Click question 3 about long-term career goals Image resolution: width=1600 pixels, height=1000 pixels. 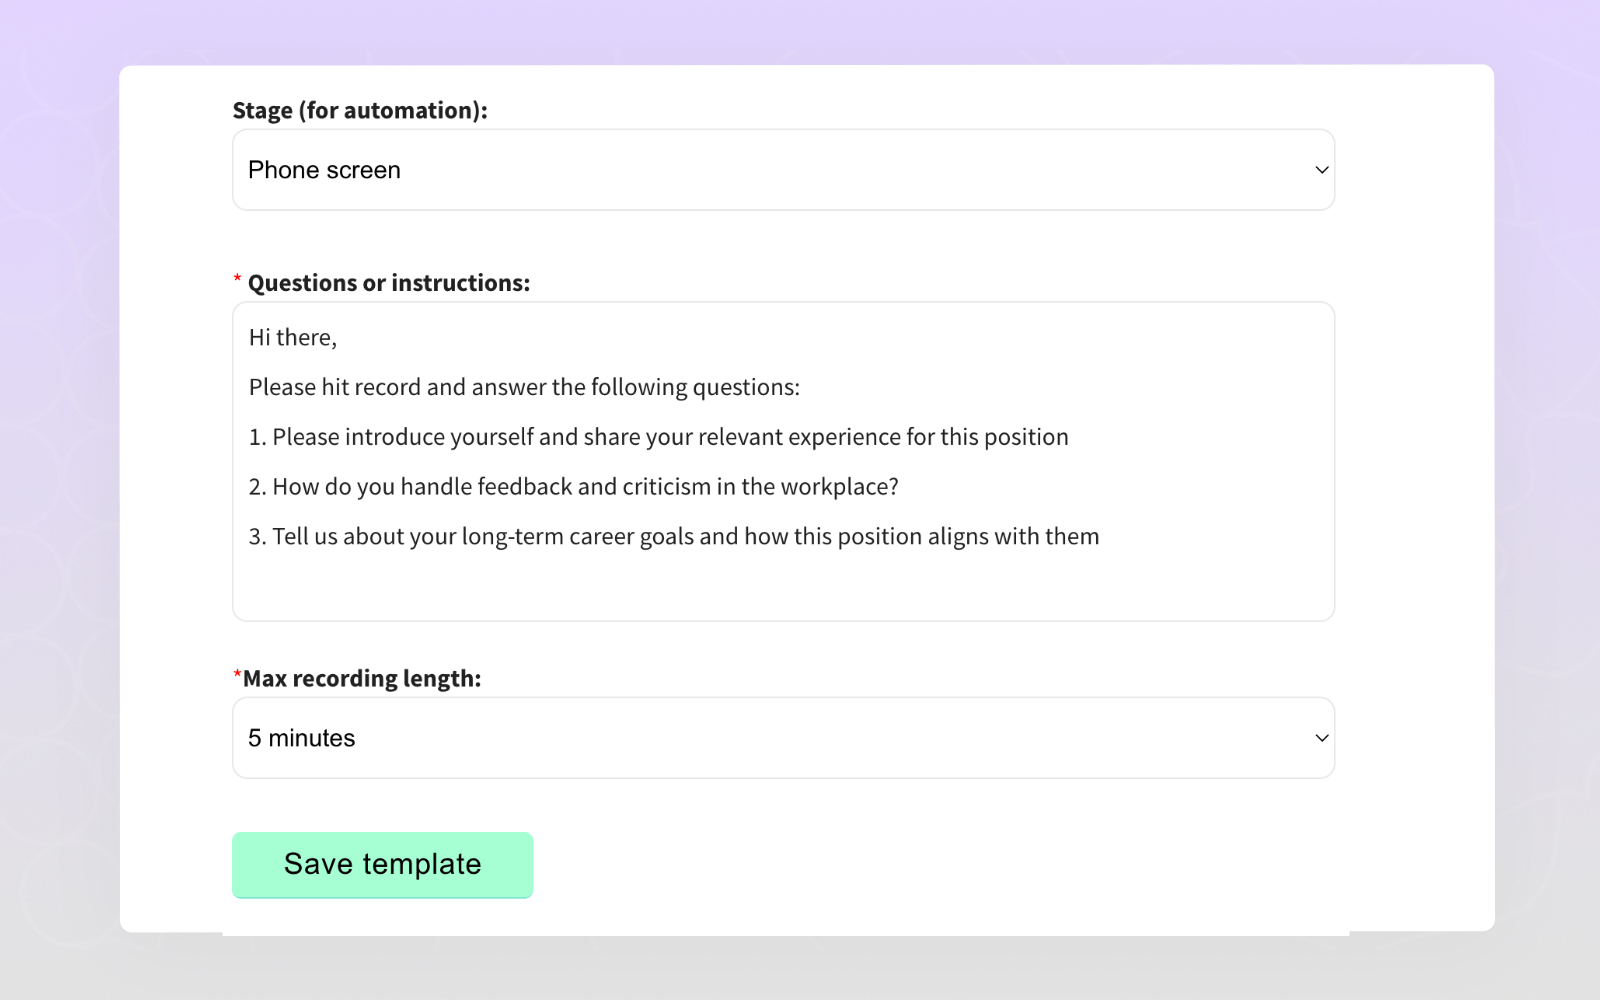point(673,536)
